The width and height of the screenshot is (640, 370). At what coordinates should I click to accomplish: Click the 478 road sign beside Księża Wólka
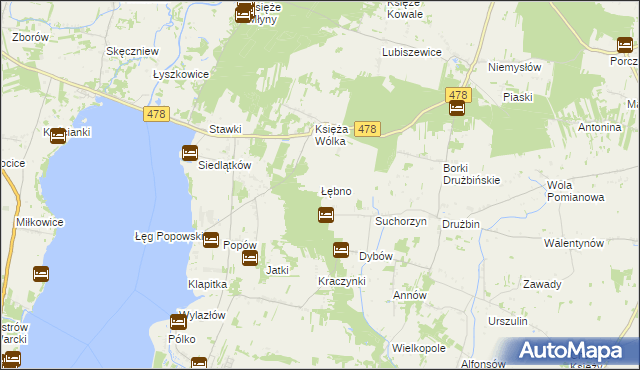[x=367, y=129]
